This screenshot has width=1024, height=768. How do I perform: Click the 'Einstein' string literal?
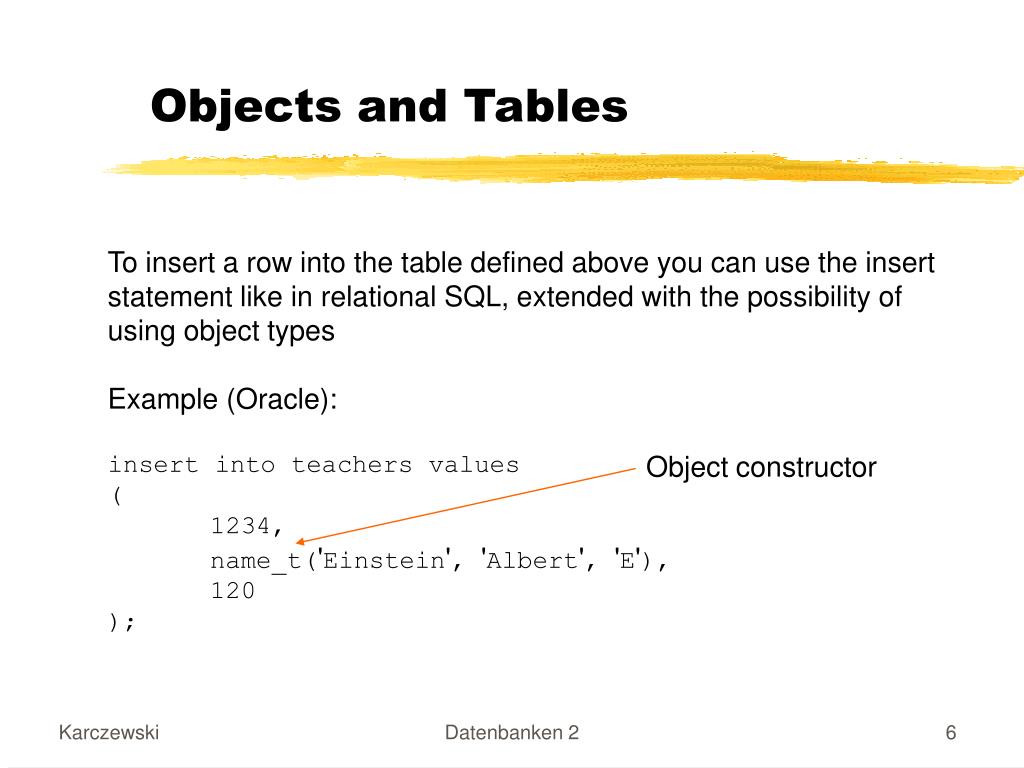pyautogui.click(x=384, y=561)
